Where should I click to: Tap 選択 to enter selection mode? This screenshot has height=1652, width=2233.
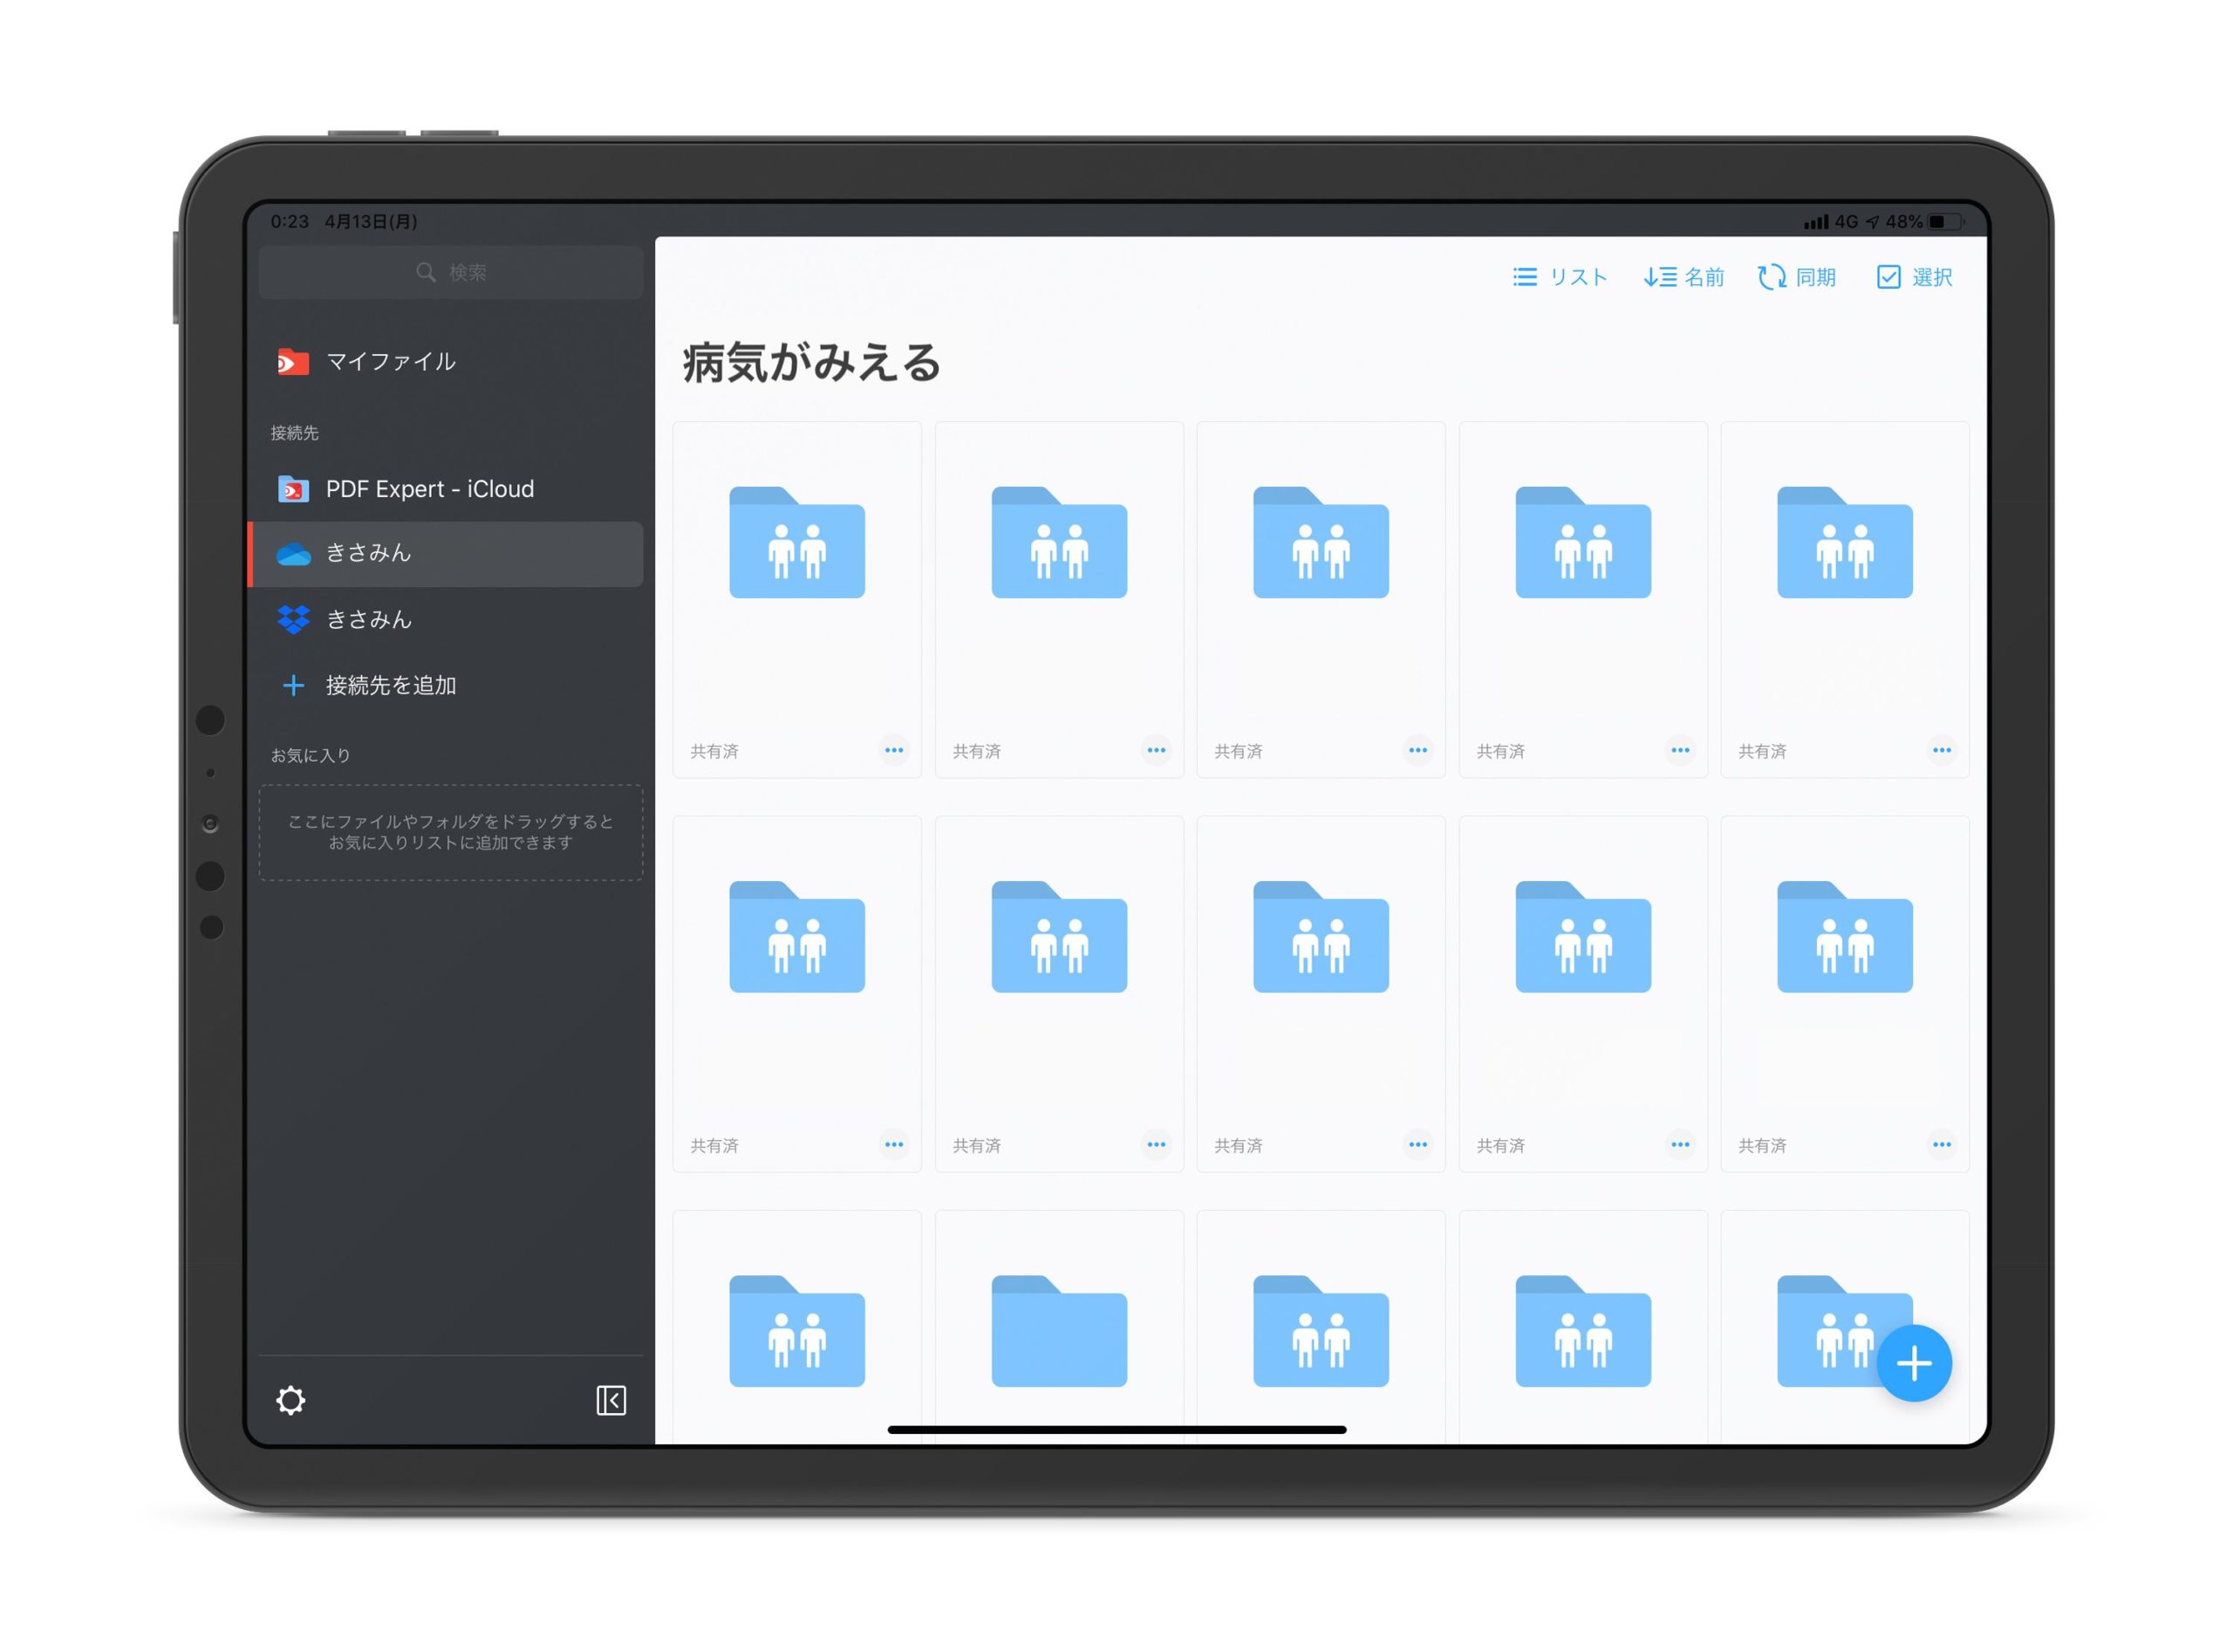tap(1914, 277)
